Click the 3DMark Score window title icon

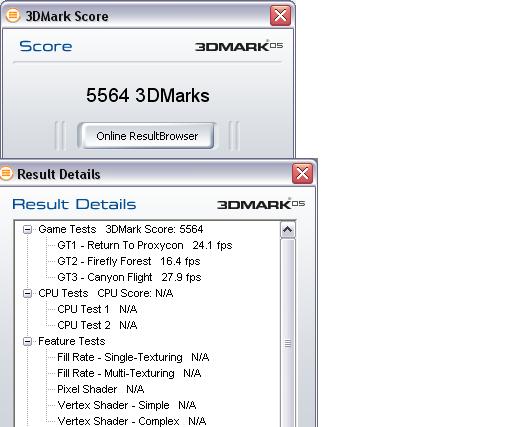point(13,15)
